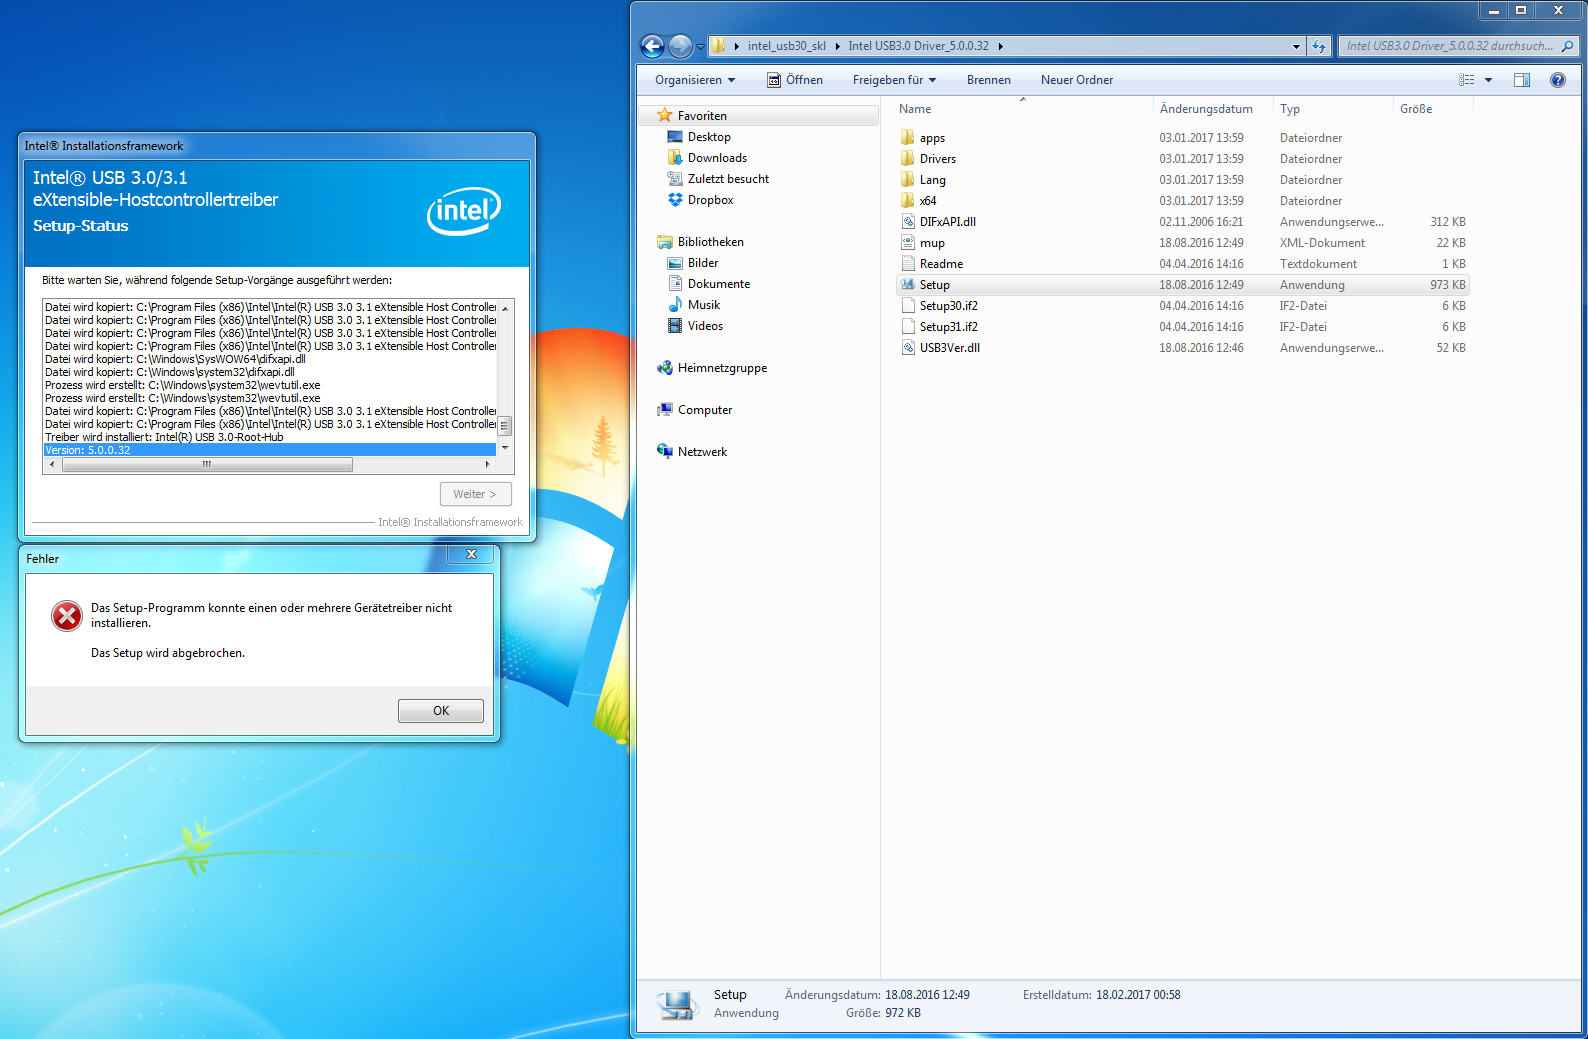Select the Treiber wird installiert log line

point(270,437)
